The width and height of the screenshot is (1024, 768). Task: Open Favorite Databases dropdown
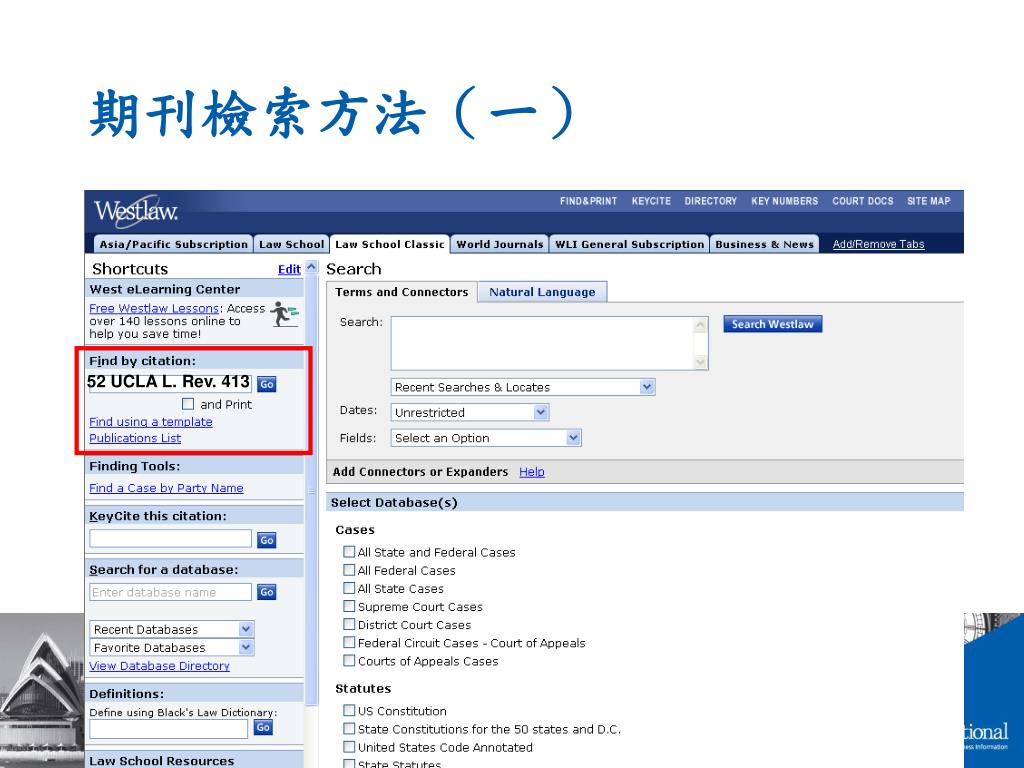click(x=172, y=648)
